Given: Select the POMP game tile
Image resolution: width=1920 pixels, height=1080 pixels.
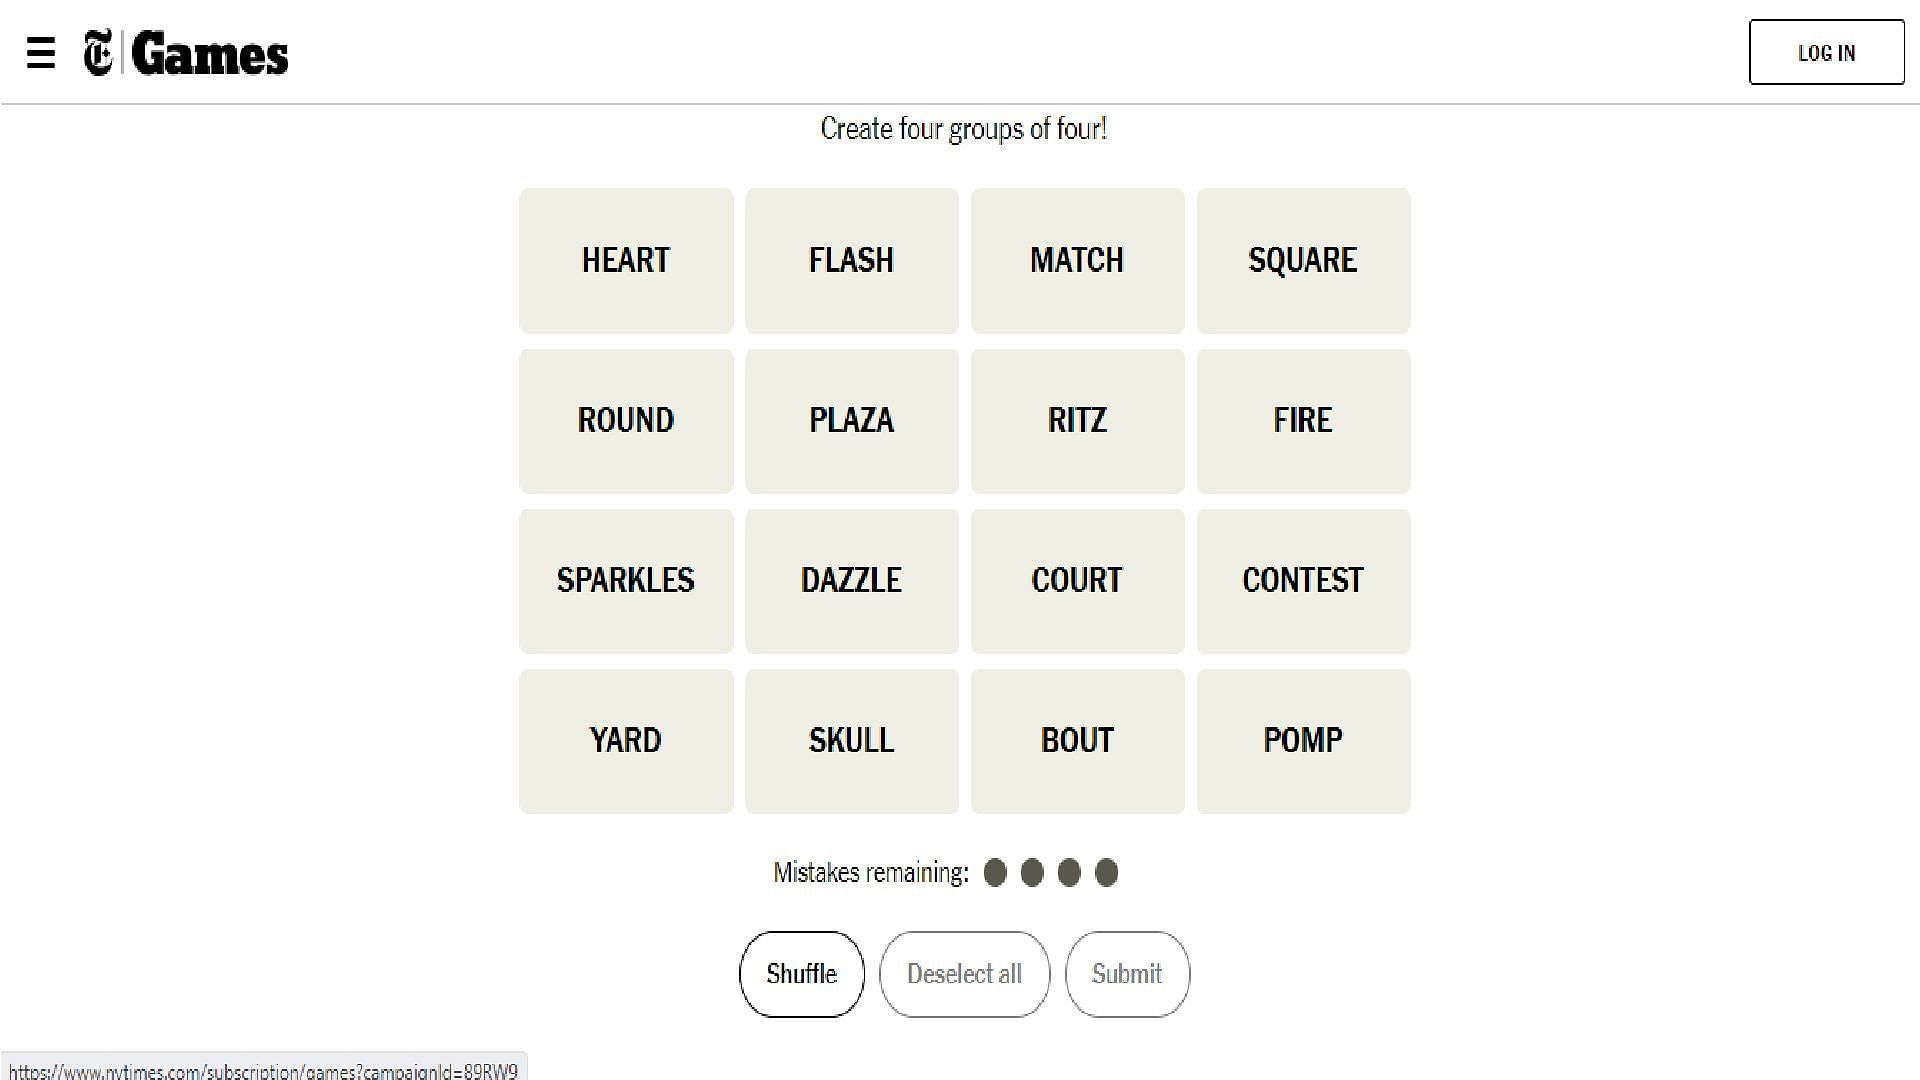Looking at the screenshot, I should (x=1303, y=740).
